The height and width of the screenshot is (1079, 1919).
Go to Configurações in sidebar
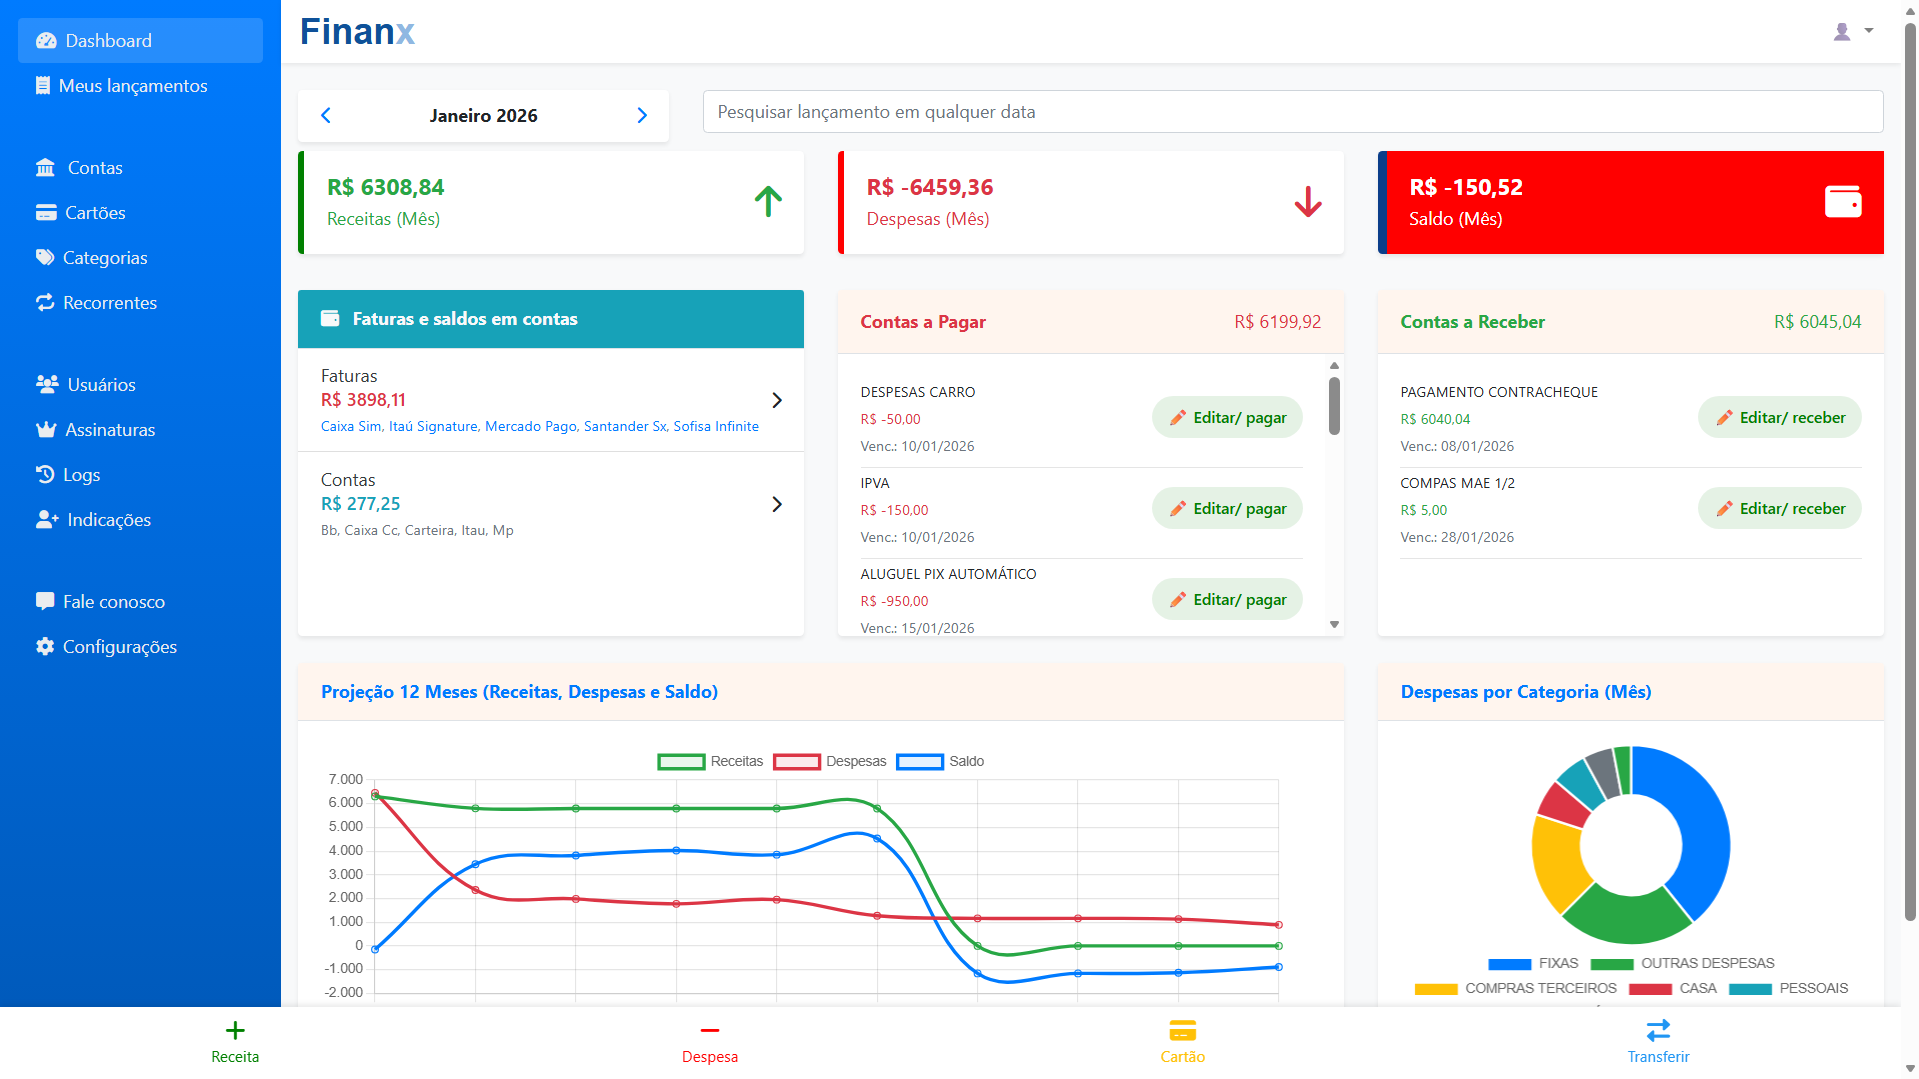(x=118, y=646)
